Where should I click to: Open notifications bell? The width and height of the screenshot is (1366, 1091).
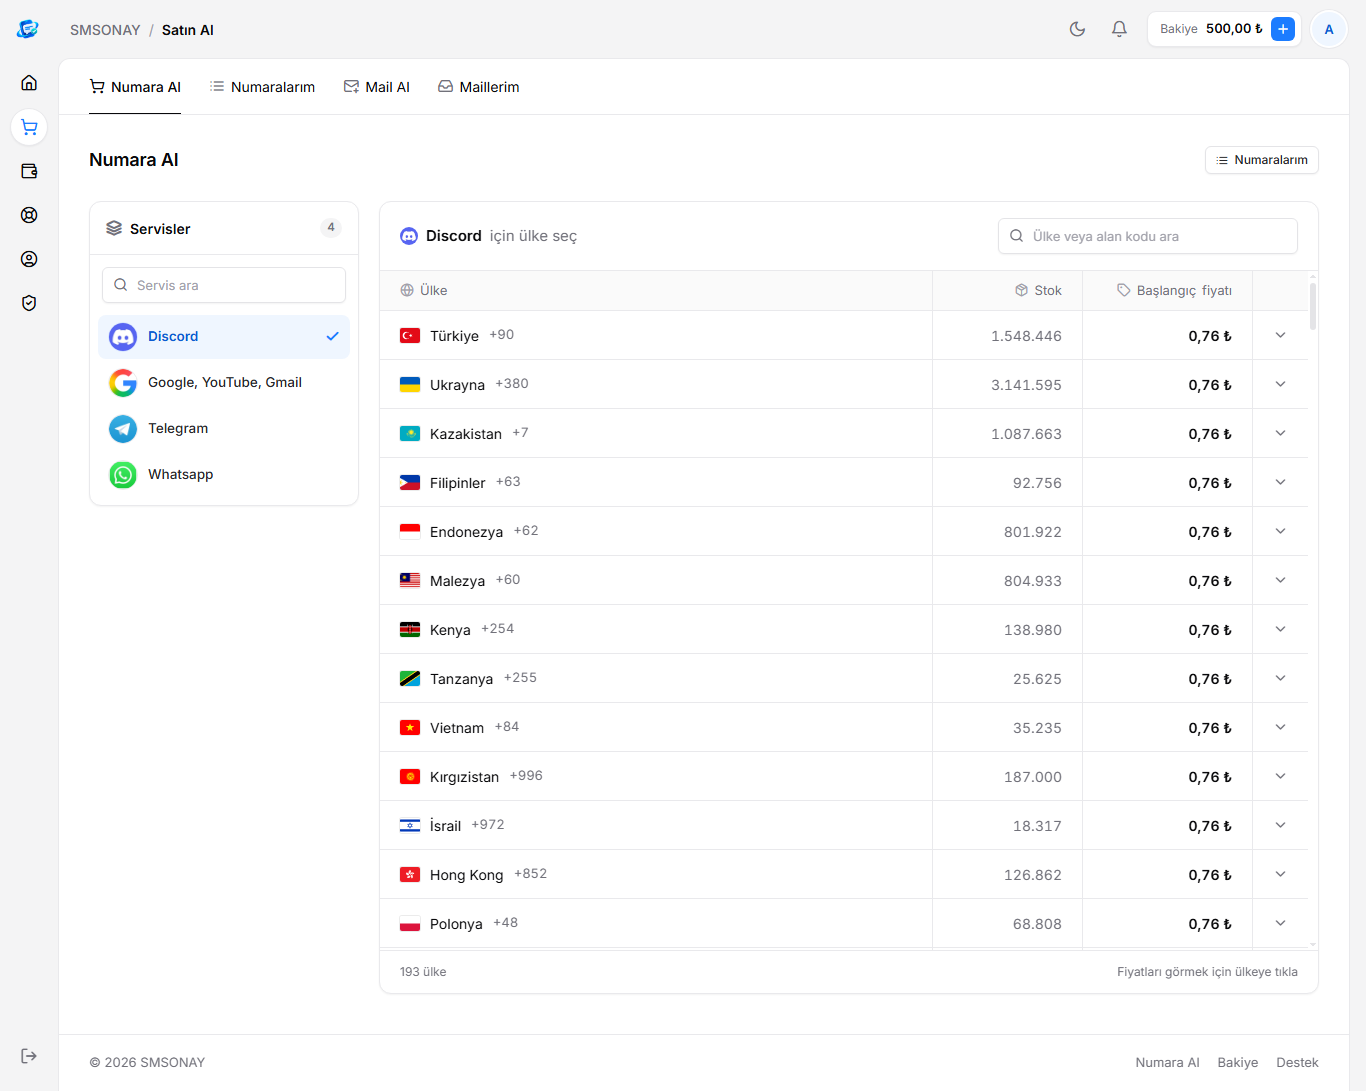click(x=1119, y=29)
